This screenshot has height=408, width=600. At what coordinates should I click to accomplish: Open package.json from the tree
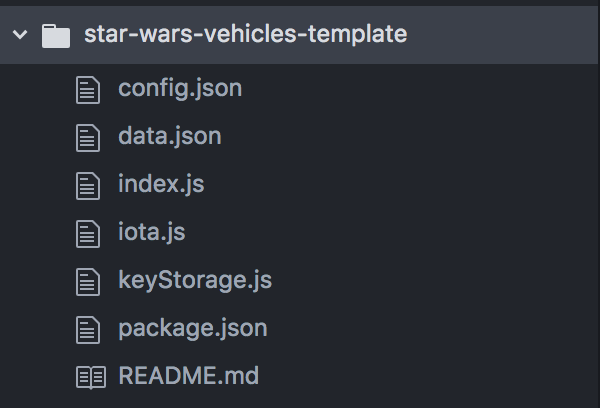192,329
